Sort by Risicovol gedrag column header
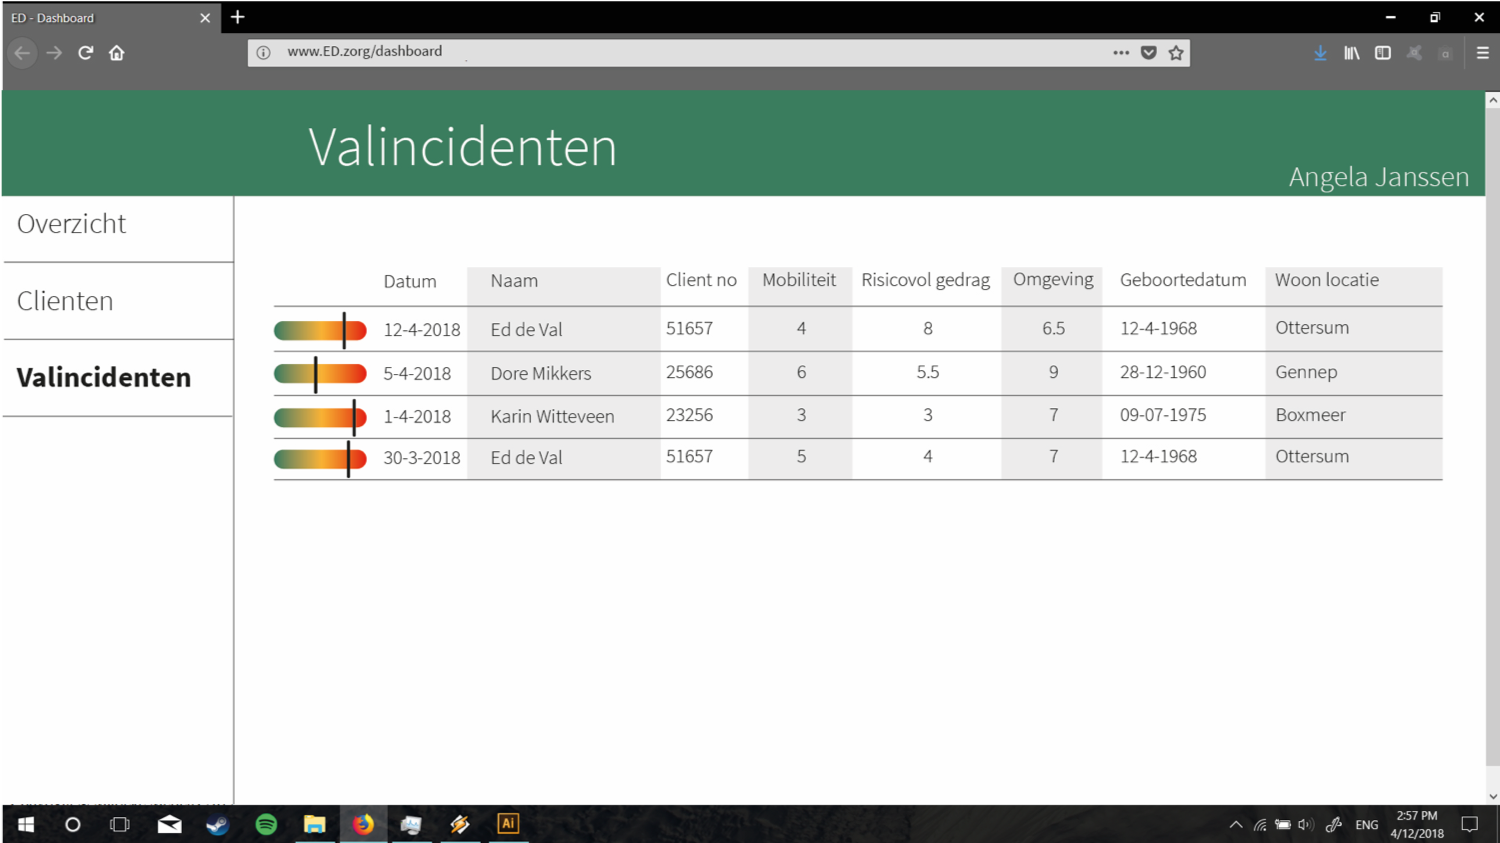The image size is (1500, 843). pyautogui.click(x=925, y=280)
